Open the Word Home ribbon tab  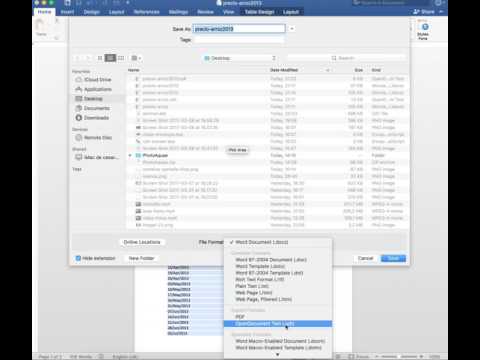(44, 12)
